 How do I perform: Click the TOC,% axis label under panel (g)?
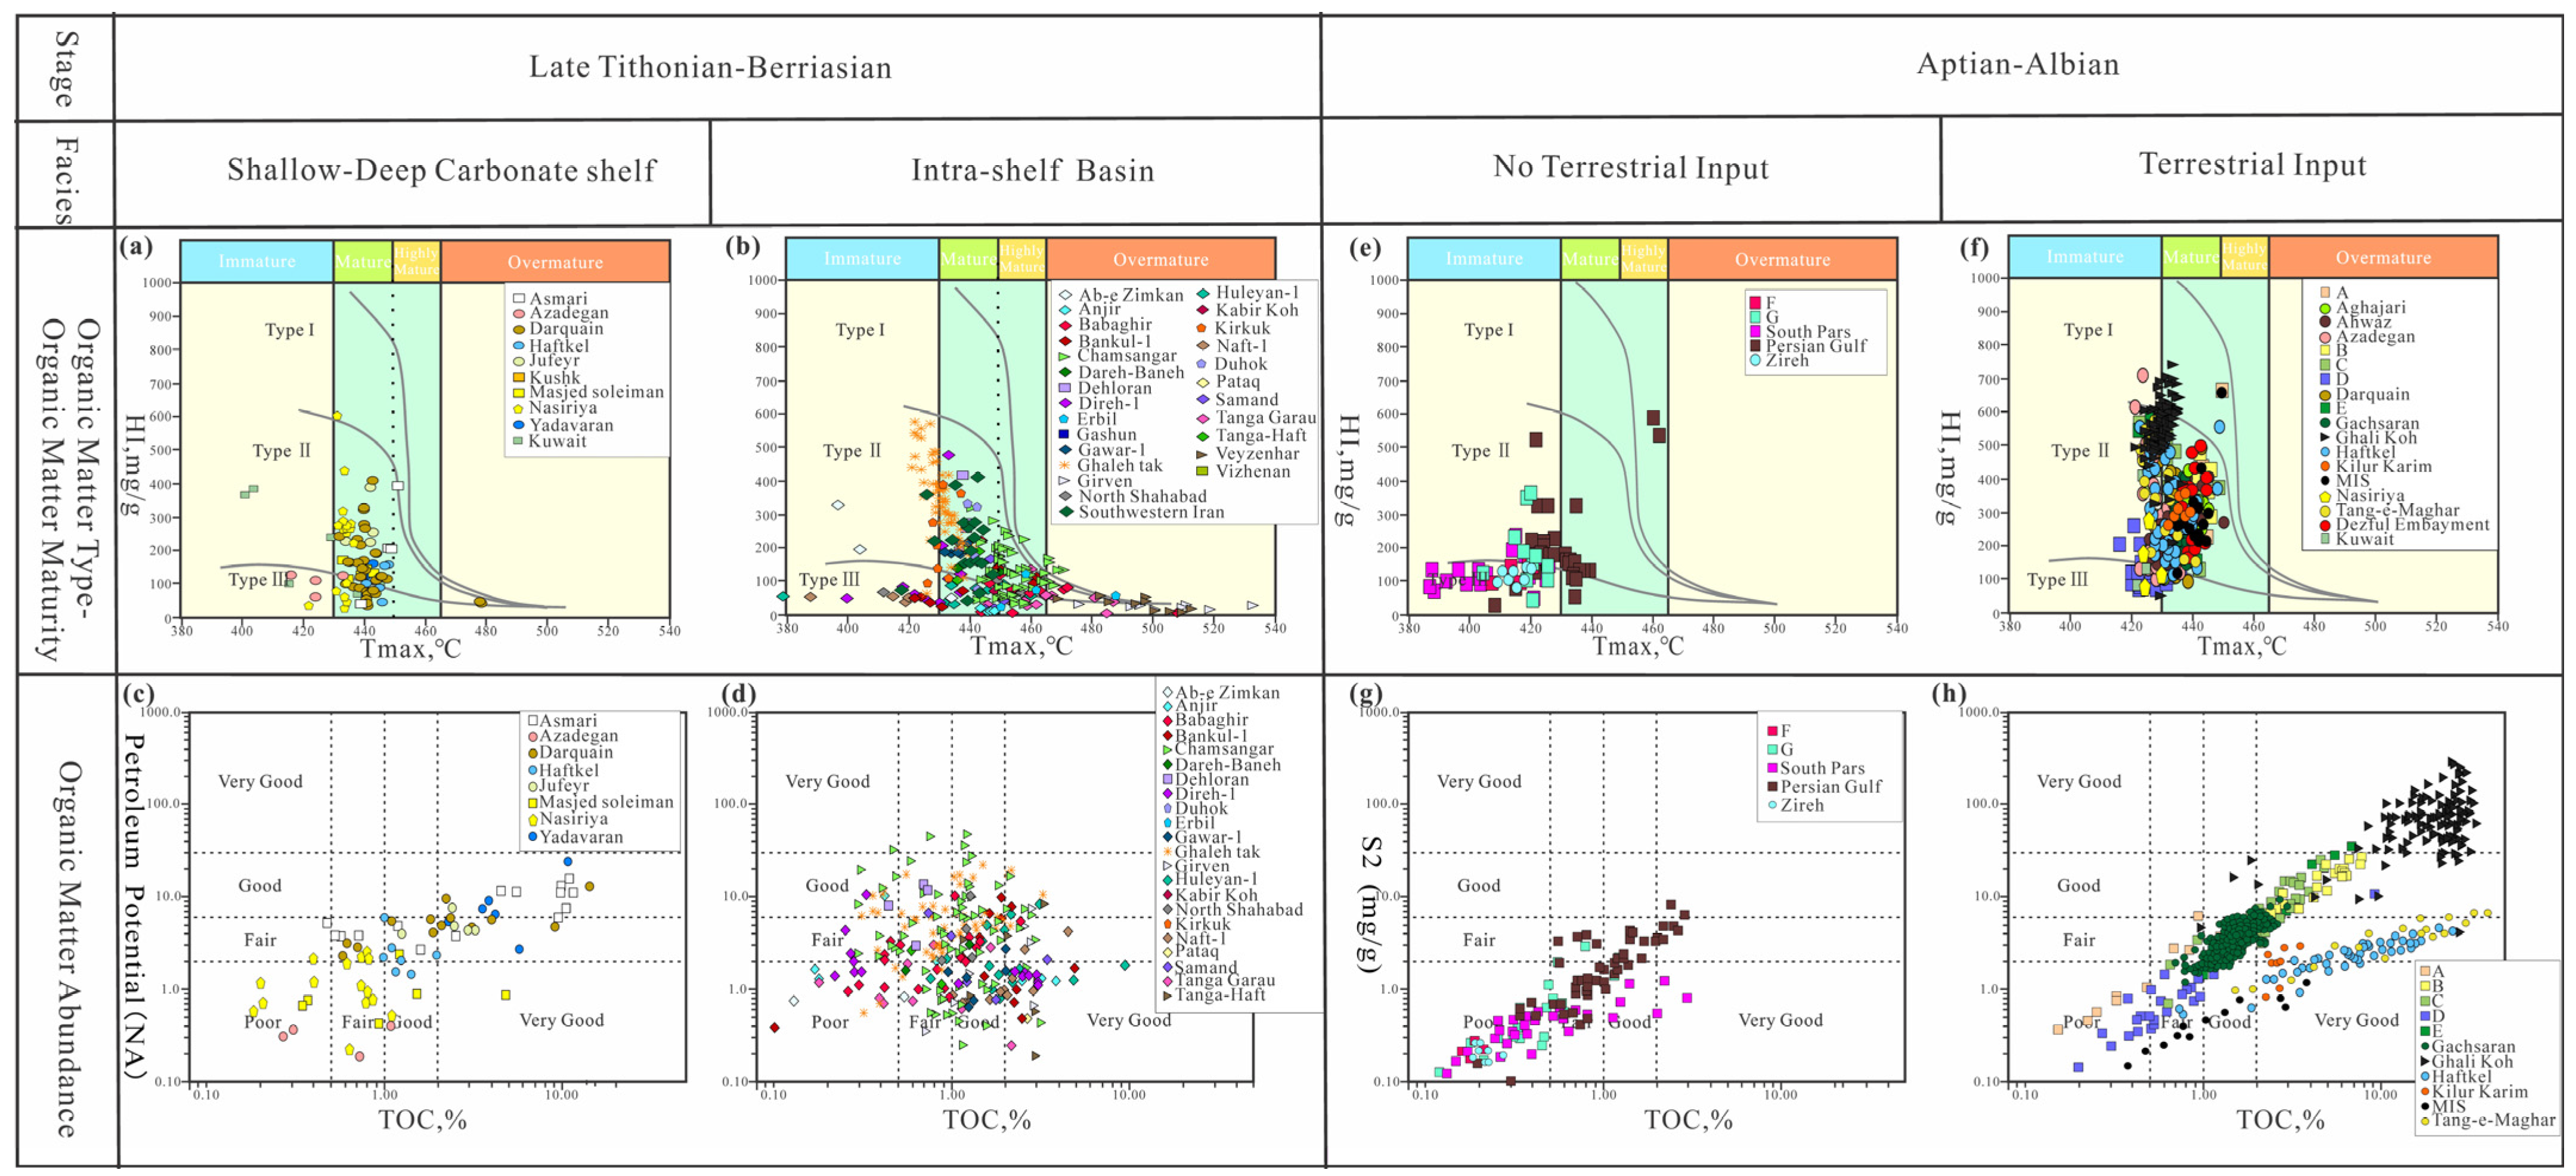click(x=1688, y=1120)
